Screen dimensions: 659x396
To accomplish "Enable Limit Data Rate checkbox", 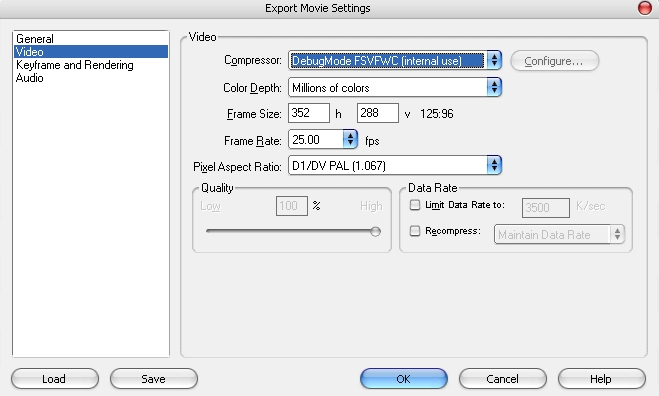I will pos(415,205).
